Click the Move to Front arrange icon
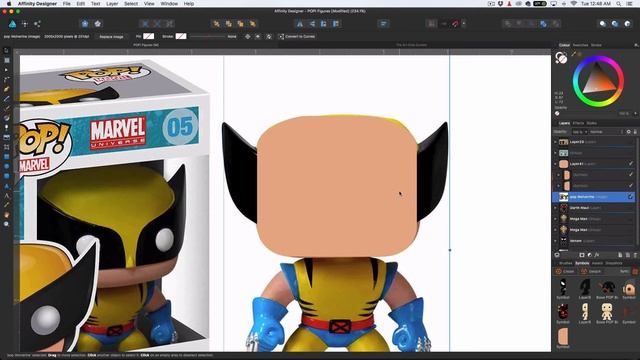 point(253,24)
